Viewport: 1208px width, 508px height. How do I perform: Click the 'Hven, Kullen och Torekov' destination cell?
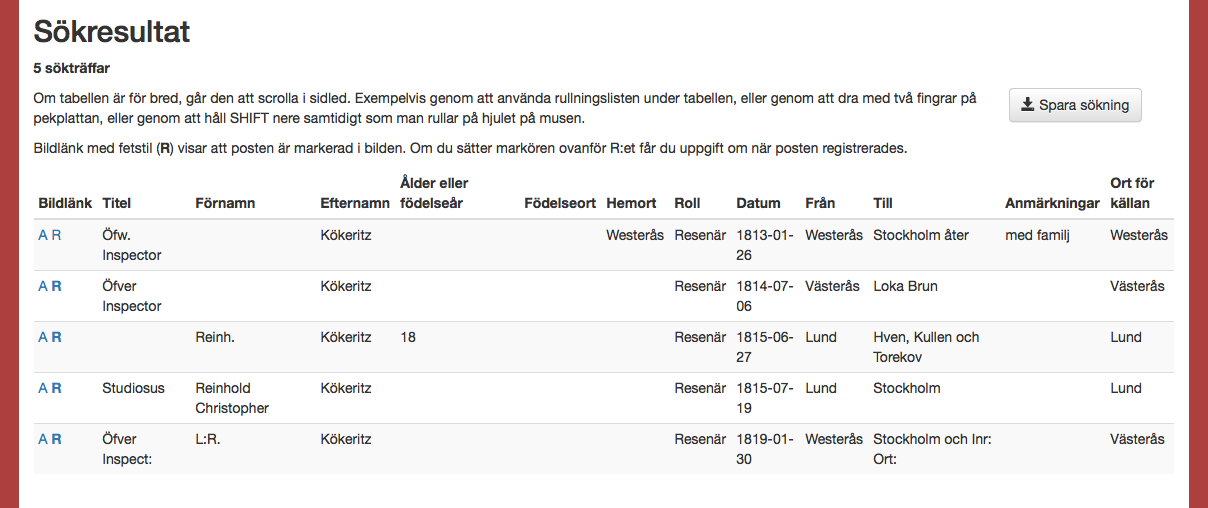click(926, 347)
